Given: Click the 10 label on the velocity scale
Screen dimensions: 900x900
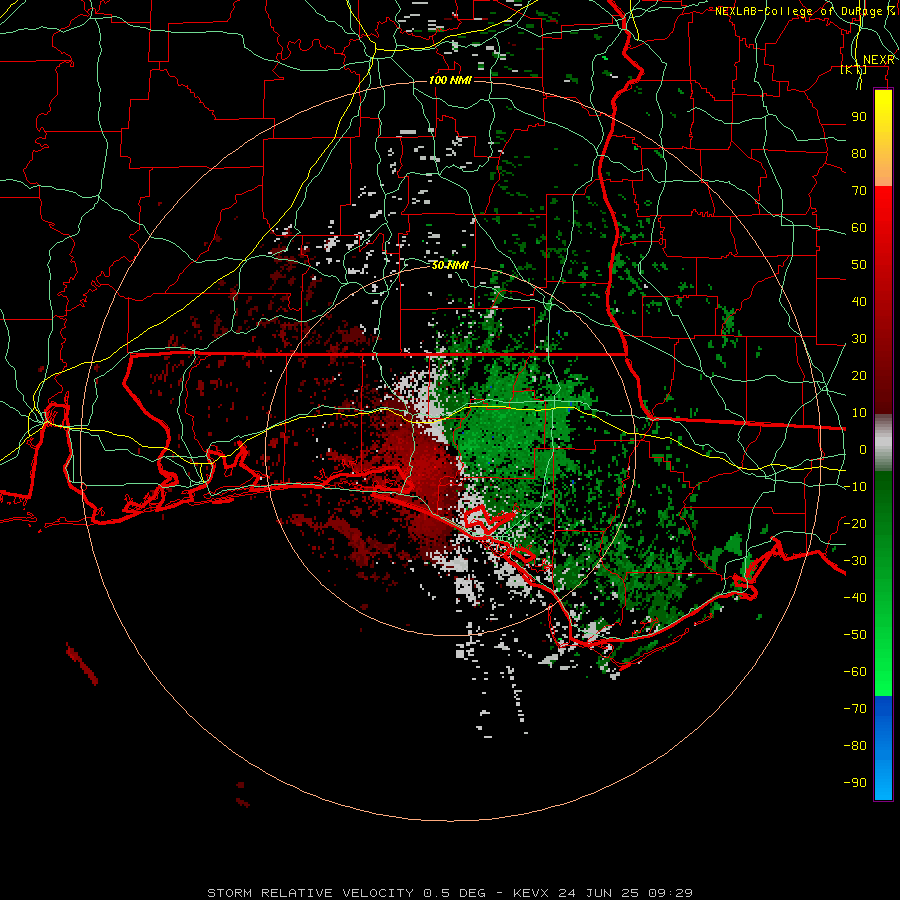Looking at the screenshot, I should point(859,413).
